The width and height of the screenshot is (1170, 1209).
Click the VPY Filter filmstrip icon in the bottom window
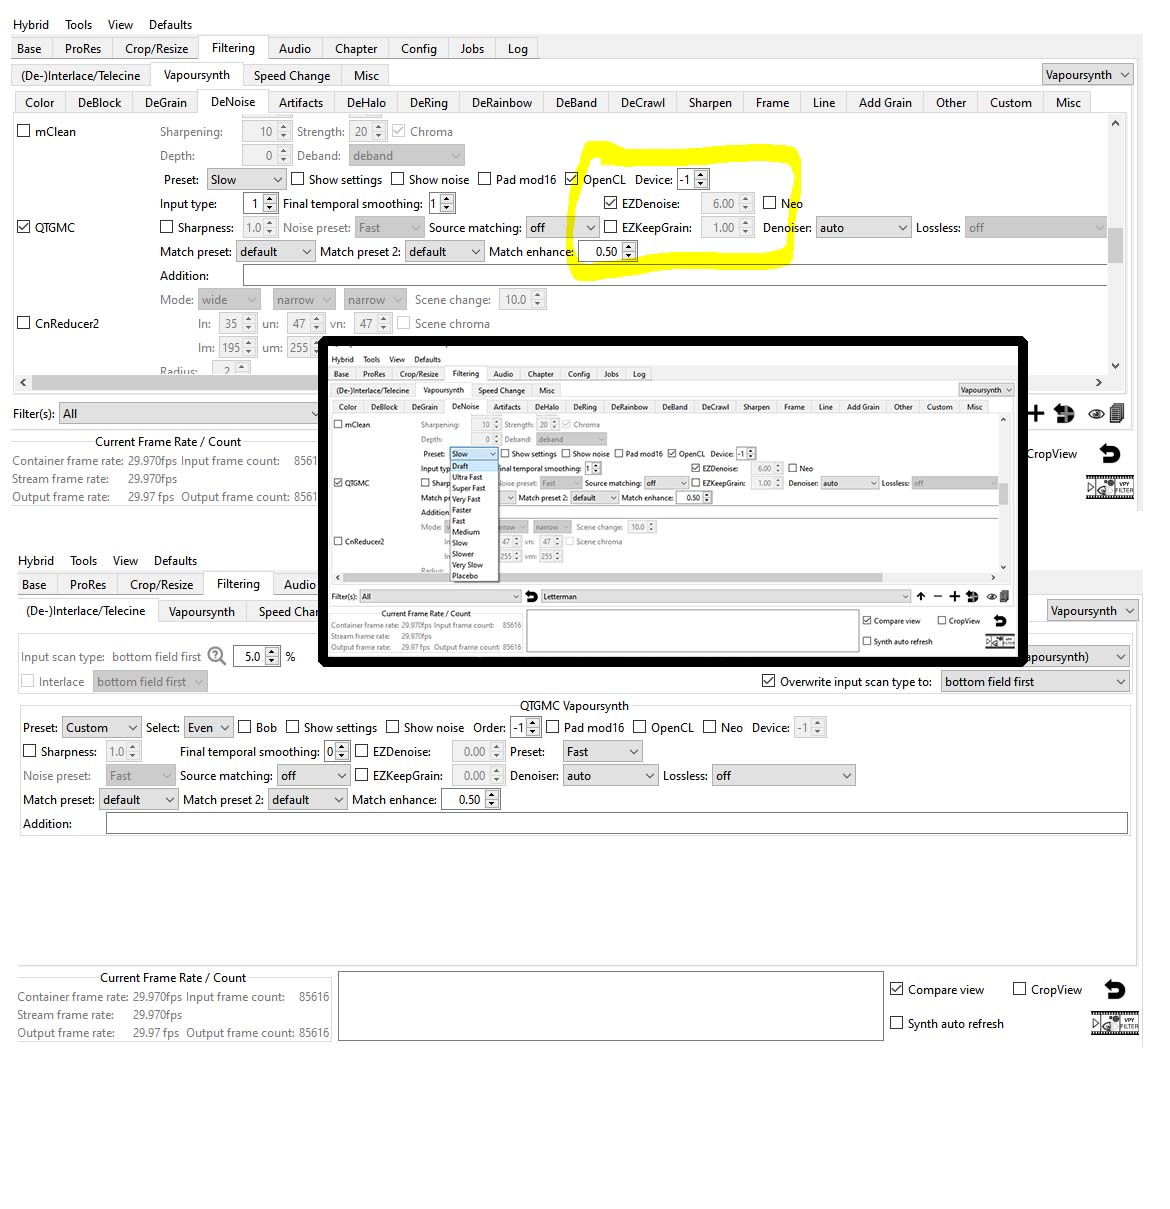1114,1023
